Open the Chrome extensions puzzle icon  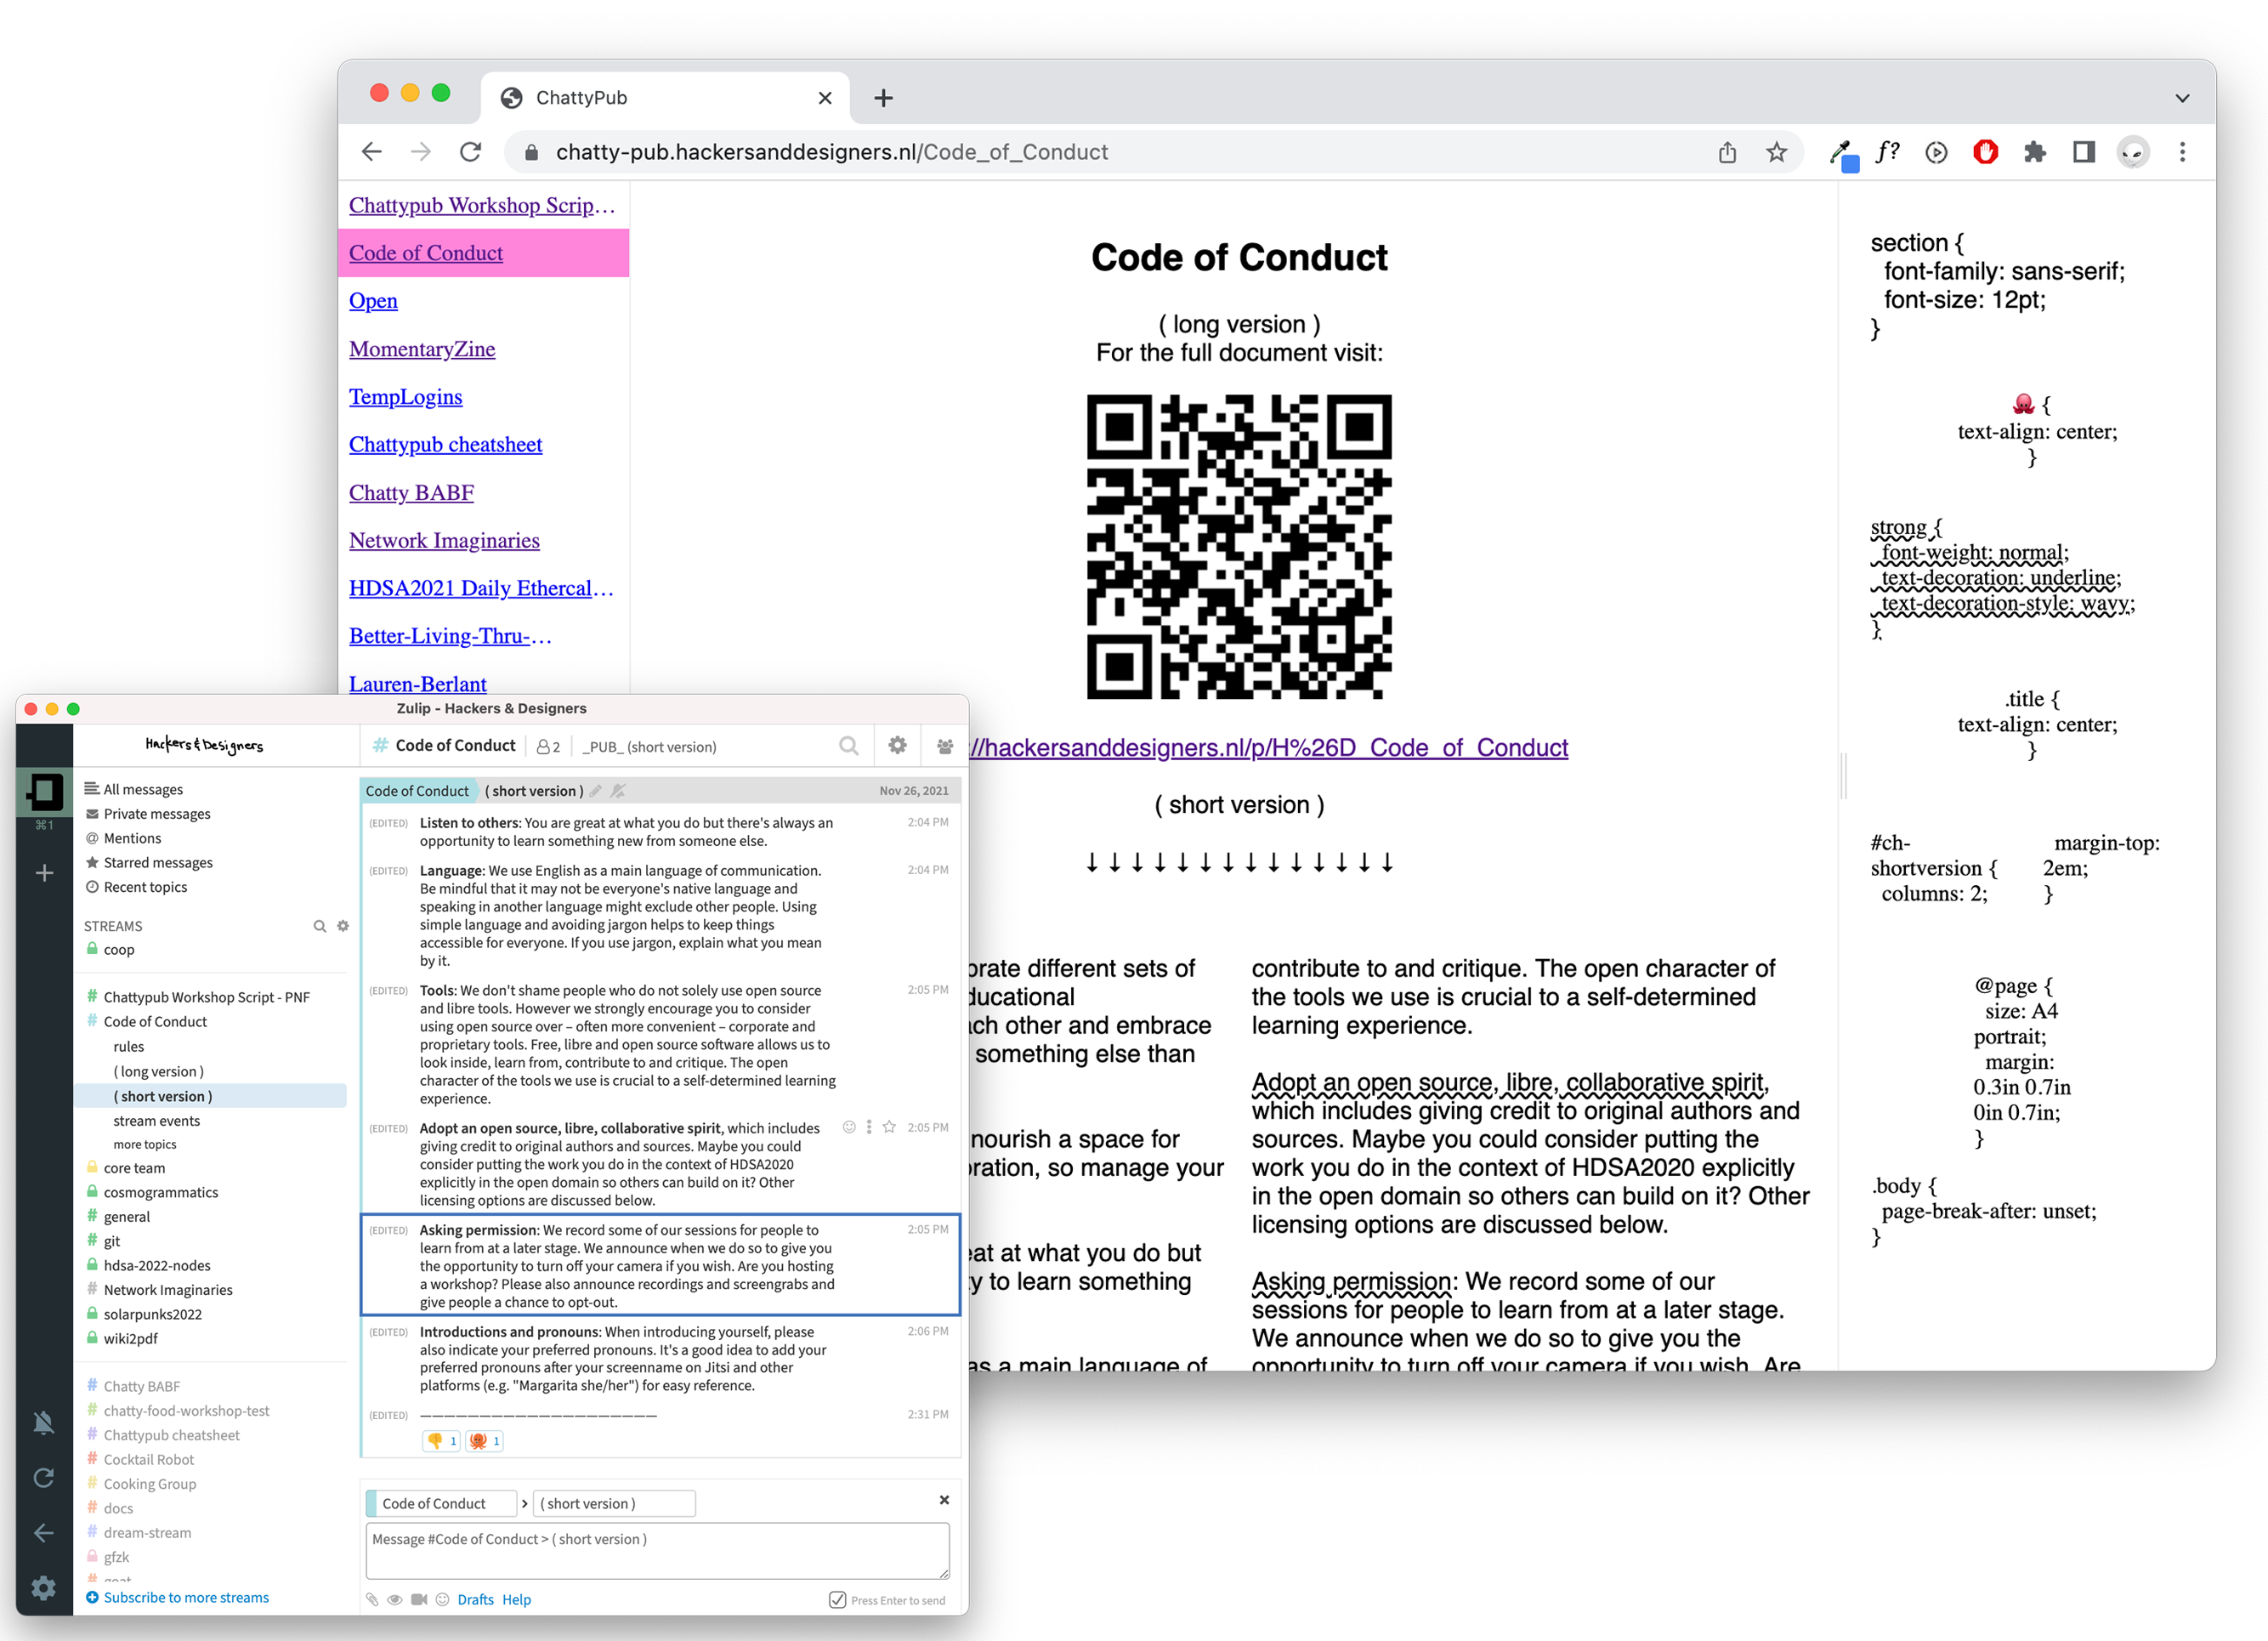coord(2034,152)
